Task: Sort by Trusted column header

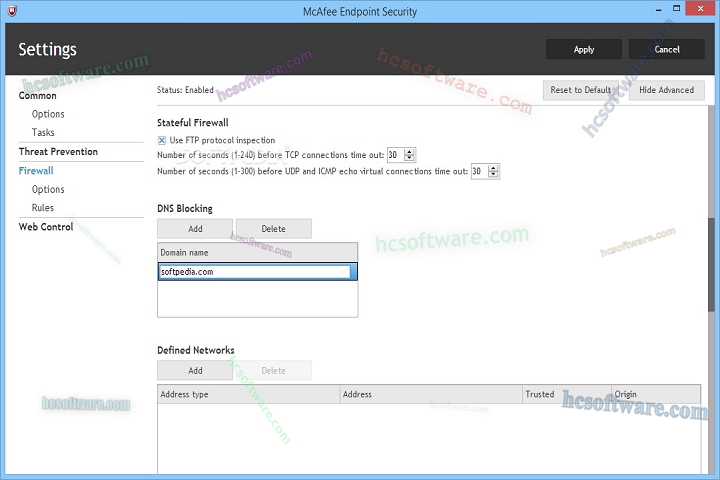Action: click(x=567, y=395)
